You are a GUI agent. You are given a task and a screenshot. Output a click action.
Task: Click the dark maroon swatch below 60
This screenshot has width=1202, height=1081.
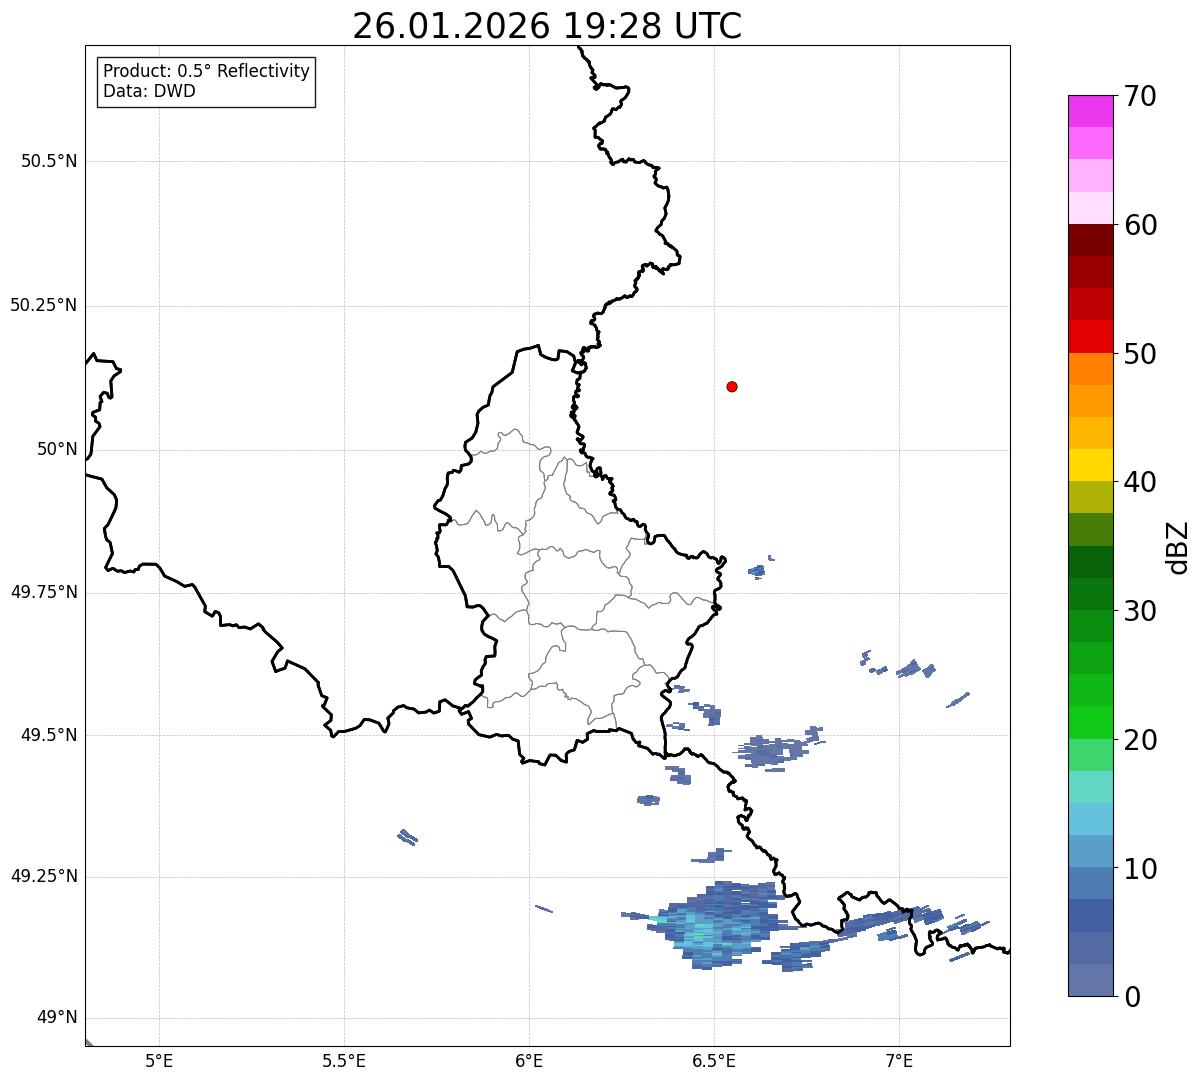point(1090,240)
